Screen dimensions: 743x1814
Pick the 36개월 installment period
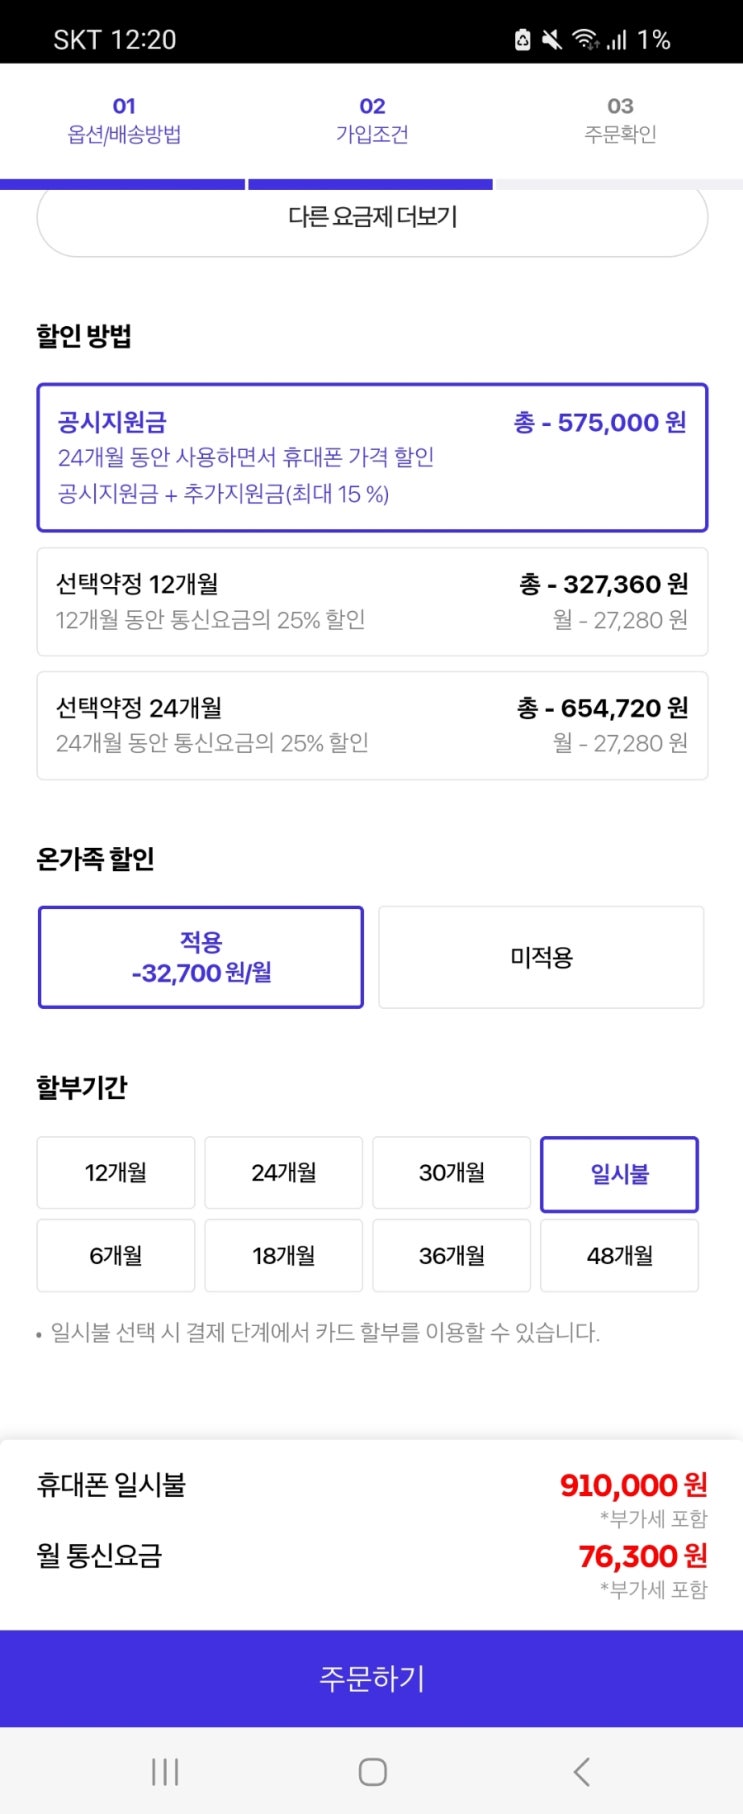coord(452,1255)
